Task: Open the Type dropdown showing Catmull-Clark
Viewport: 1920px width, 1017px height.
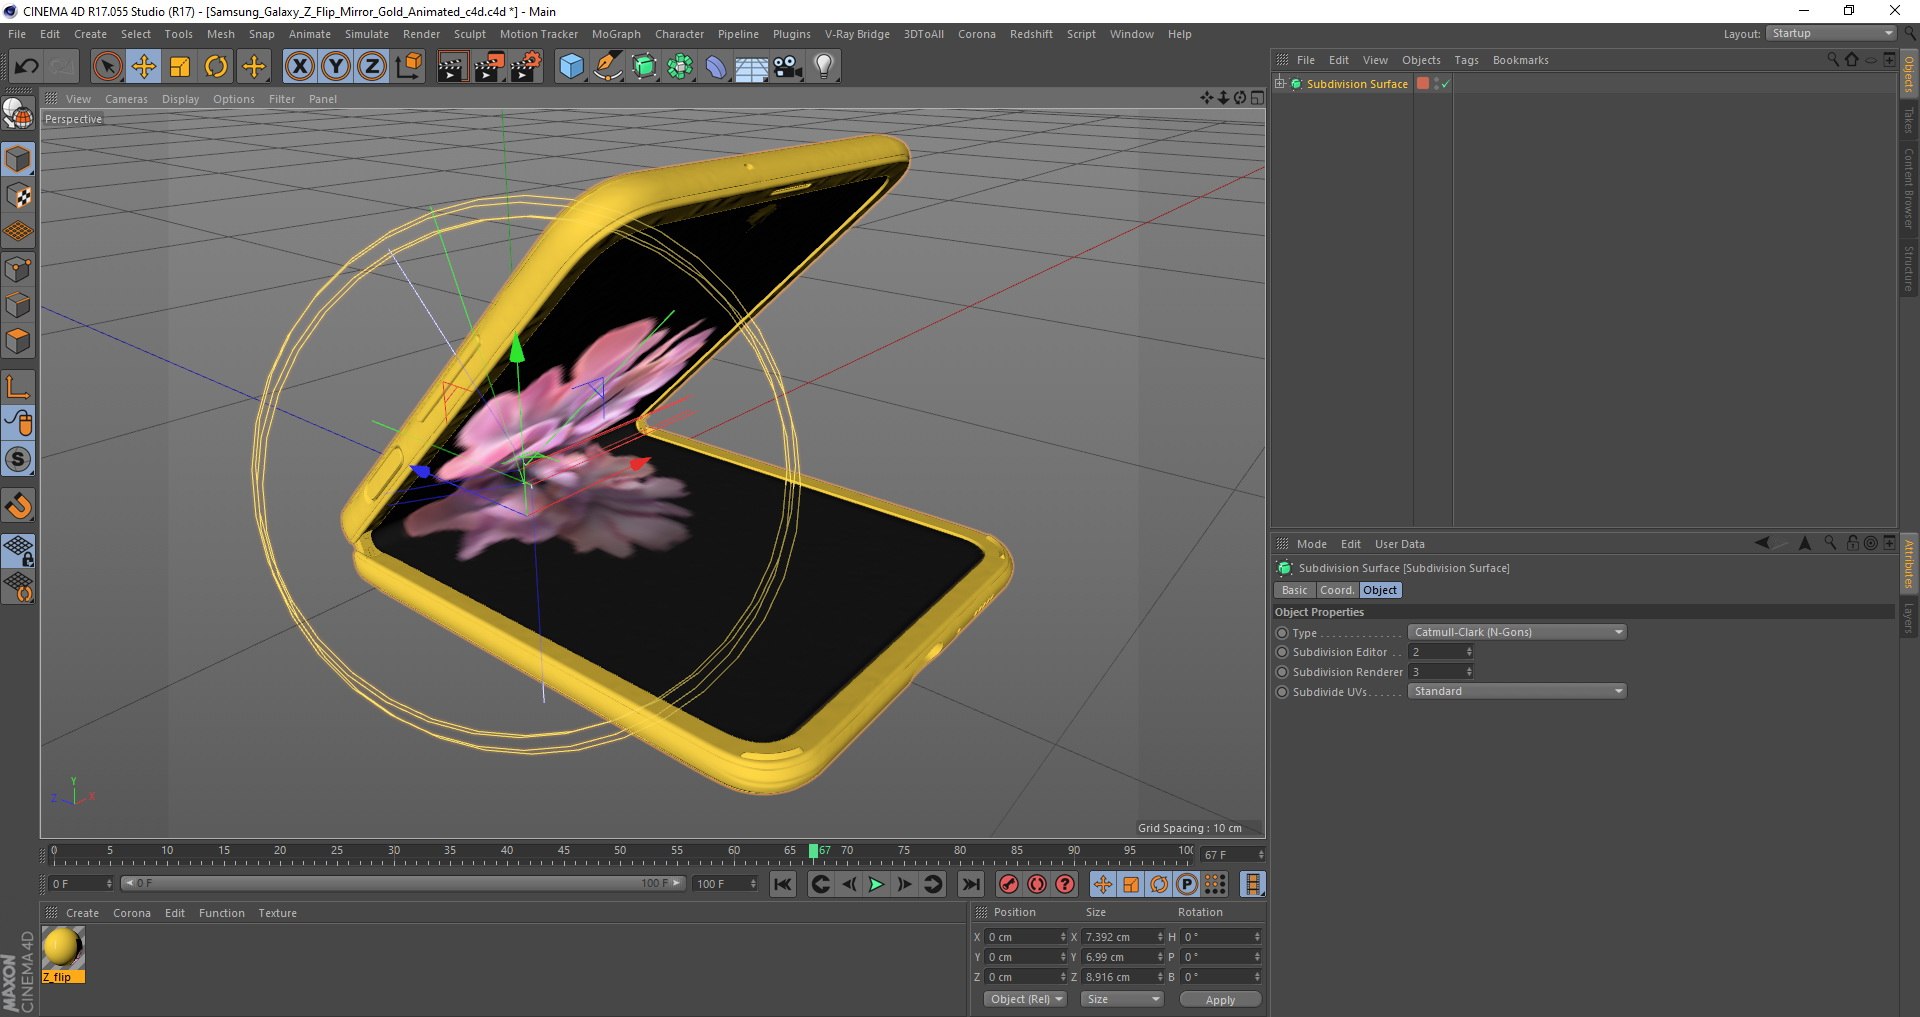Action: coord(1517,632)
